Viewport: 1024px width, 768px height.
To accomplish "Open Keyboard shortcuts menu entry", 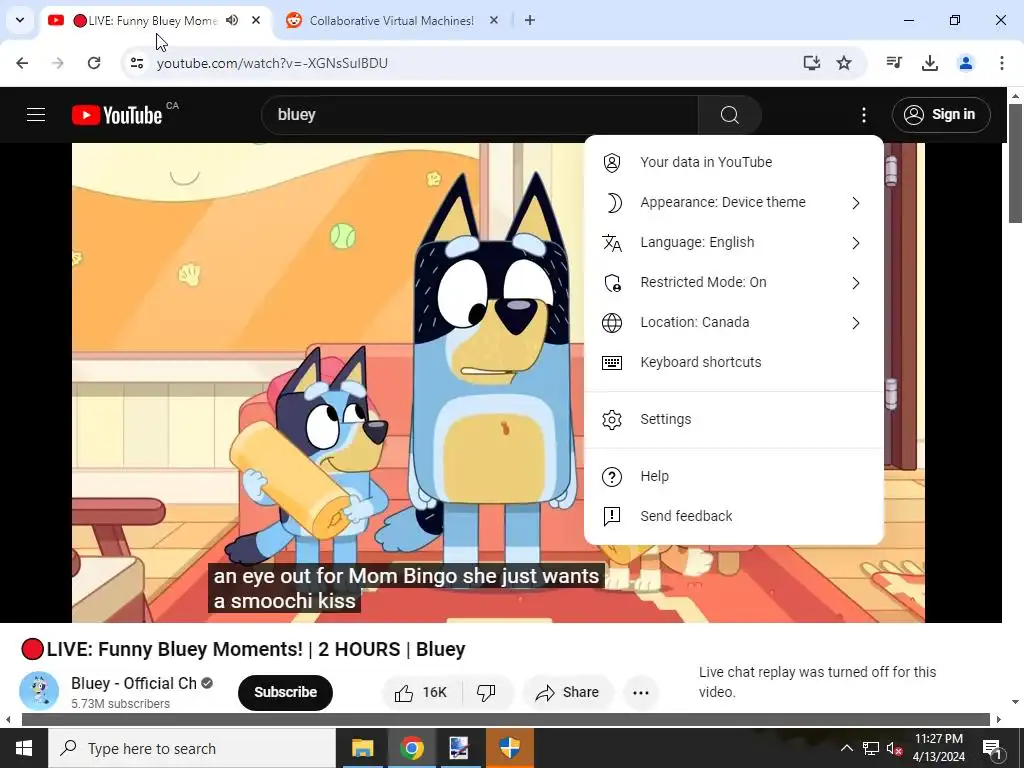I will coord(733,362).
